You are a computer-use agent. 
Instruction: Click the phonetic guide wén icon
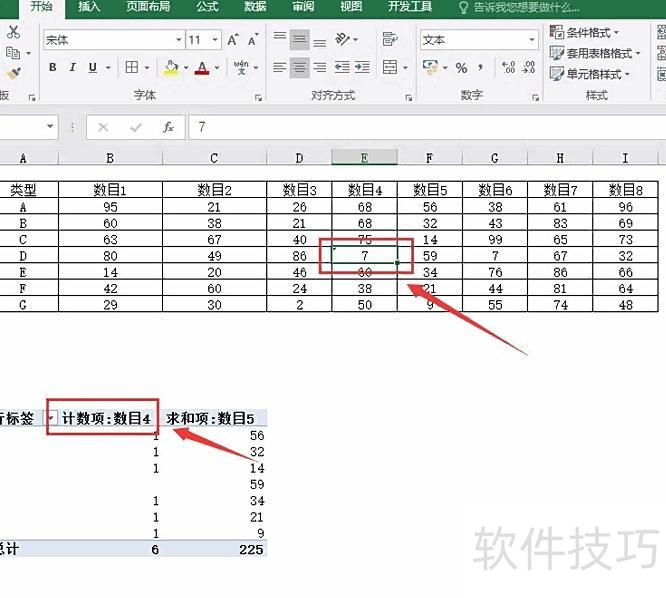(x=241, y=67)
